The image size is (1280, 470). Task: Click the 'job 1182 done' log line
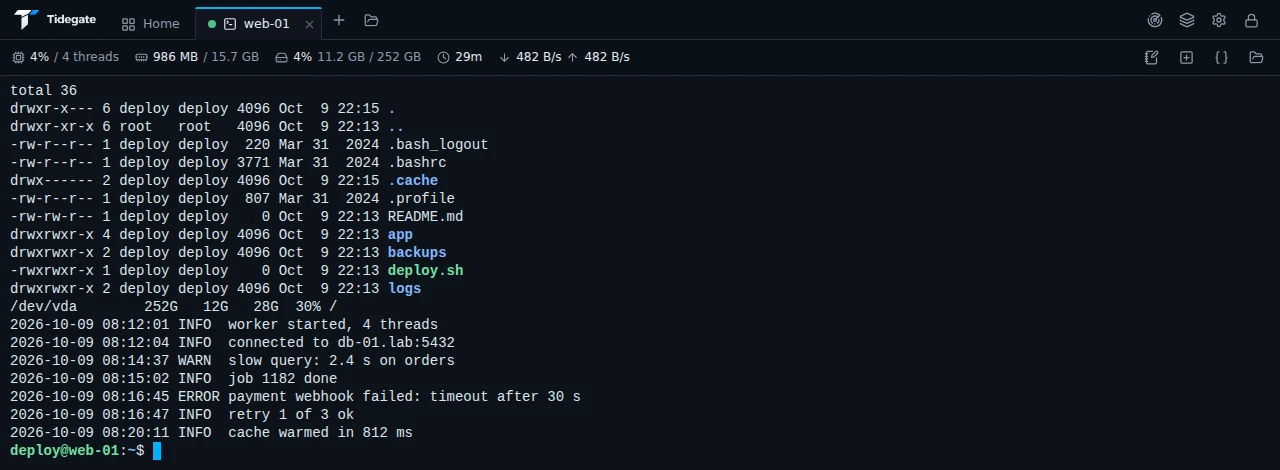point(174,378)
